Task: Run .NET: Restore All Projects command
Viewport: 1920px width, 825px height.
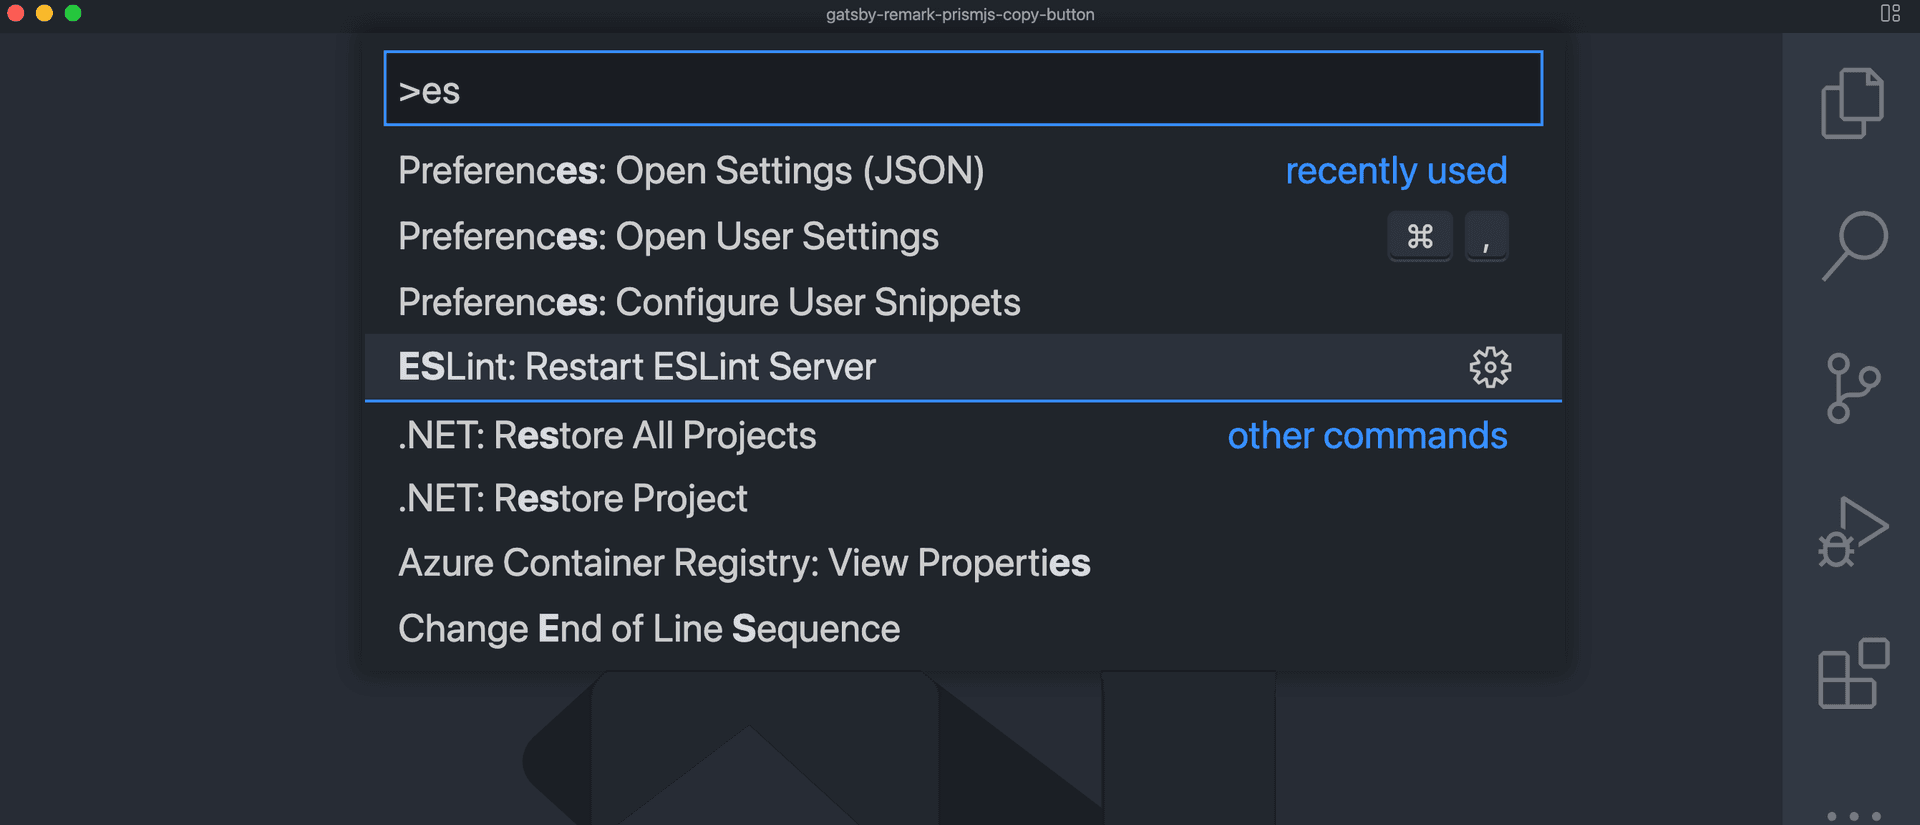Action: (x=607, y=436)
